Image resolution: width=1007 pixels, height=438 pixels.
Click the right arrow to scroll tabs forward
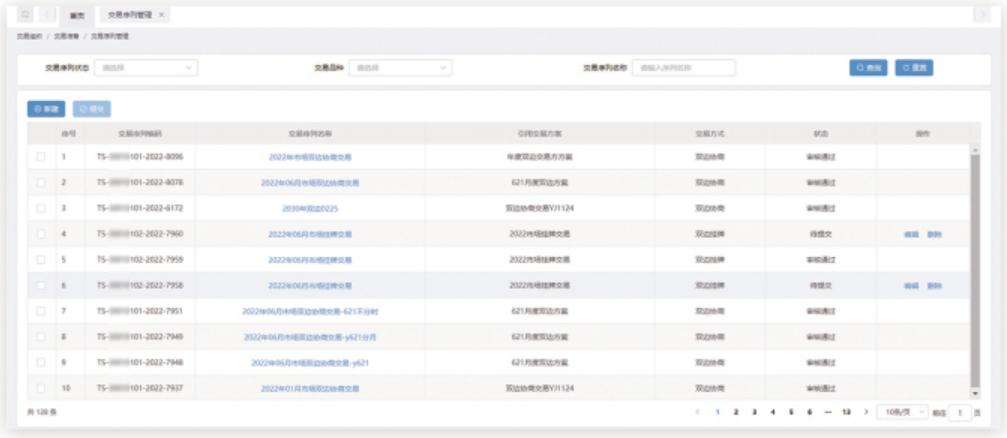982,15
